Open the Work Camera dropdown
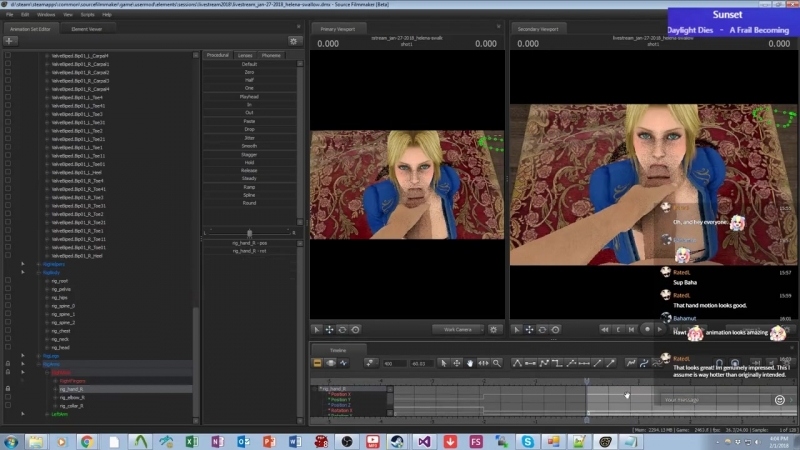 click(459, 329)
